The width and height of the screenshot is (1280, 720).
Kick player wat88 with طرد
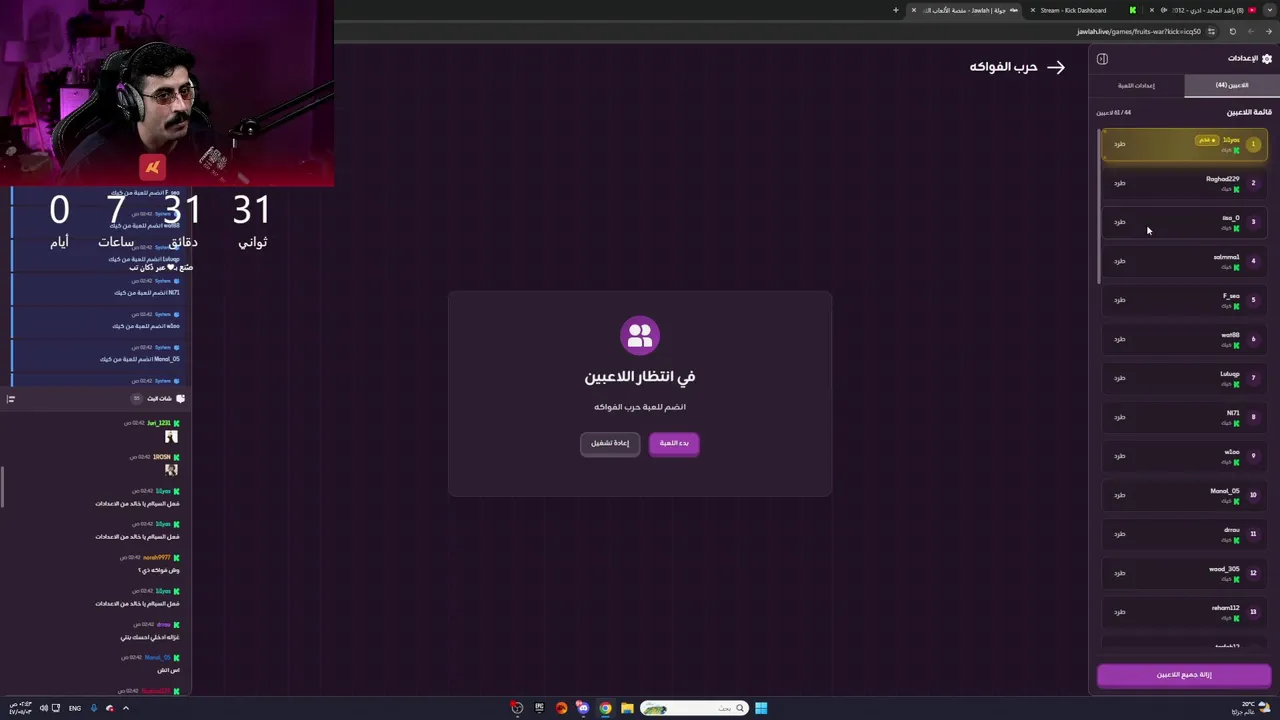point(1120,339)
